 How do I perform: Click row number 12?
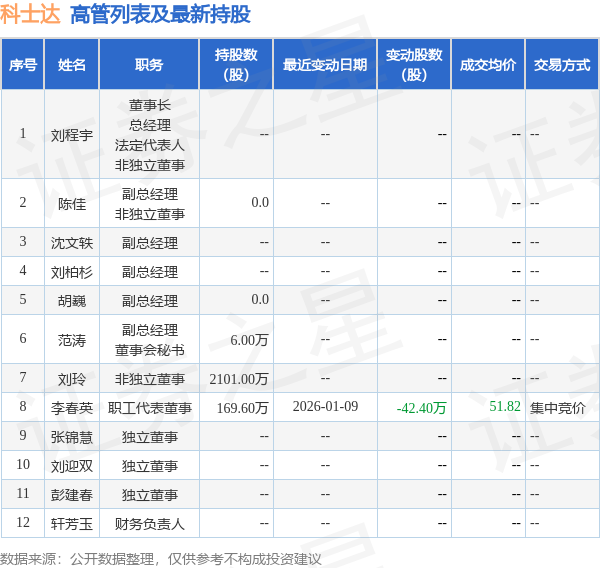tap(23, 522)
